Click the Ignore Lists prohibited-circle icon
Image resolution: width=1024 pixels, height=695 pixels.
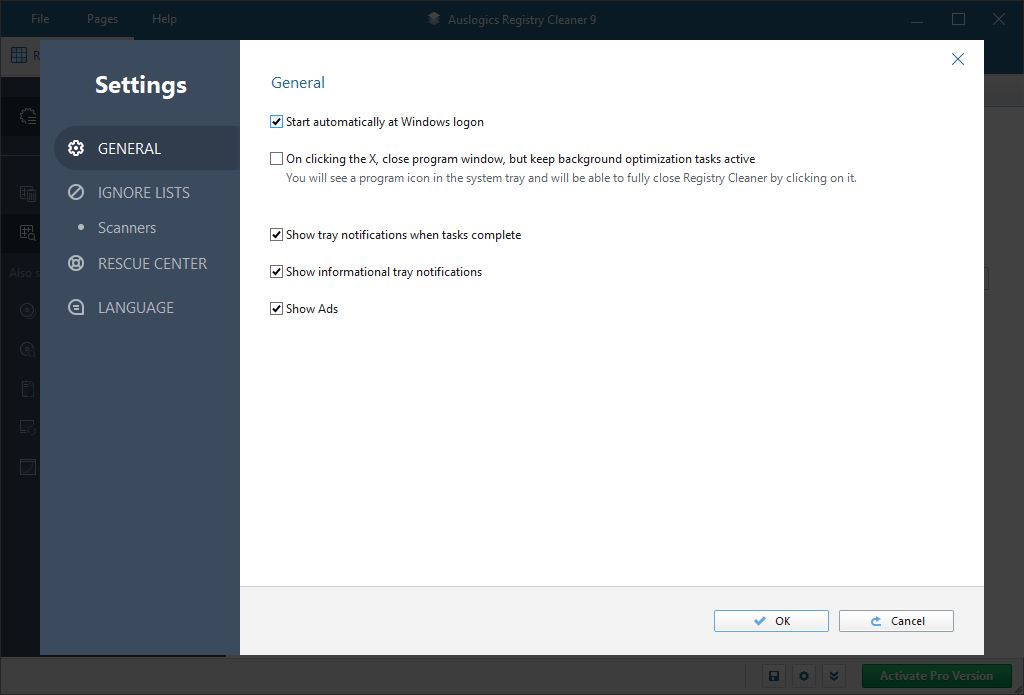click(x=76, y=192)
